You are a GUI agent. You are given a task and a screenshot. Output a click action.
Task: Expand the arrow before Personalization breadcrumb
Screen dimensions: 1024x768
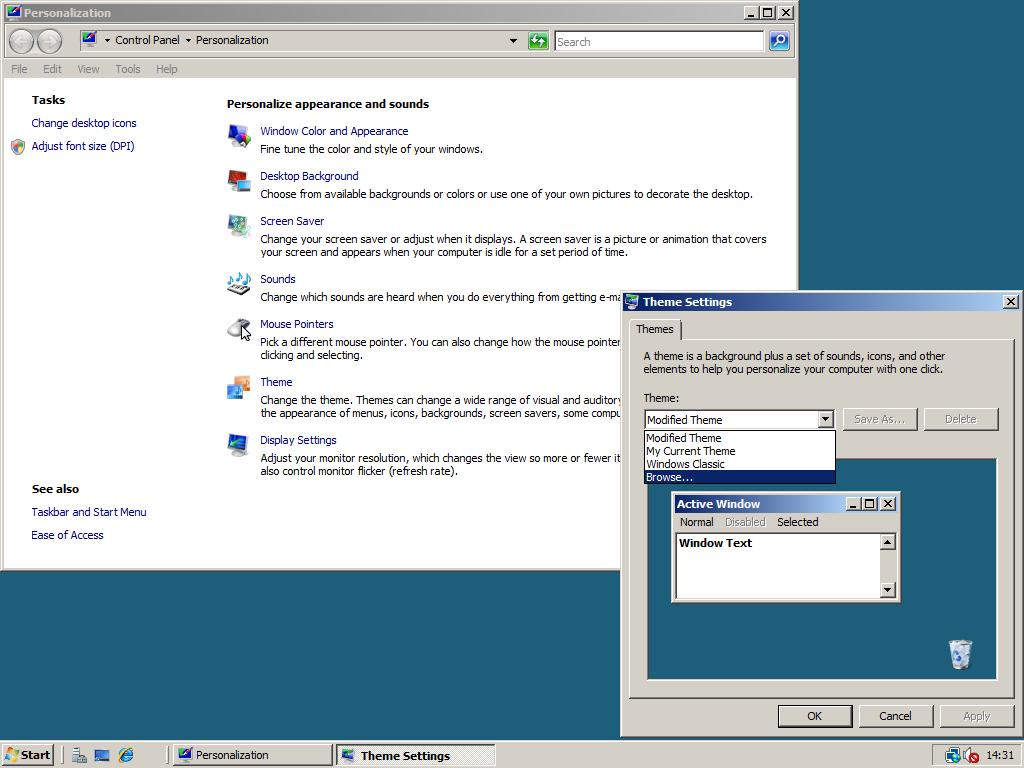[188, 40]
